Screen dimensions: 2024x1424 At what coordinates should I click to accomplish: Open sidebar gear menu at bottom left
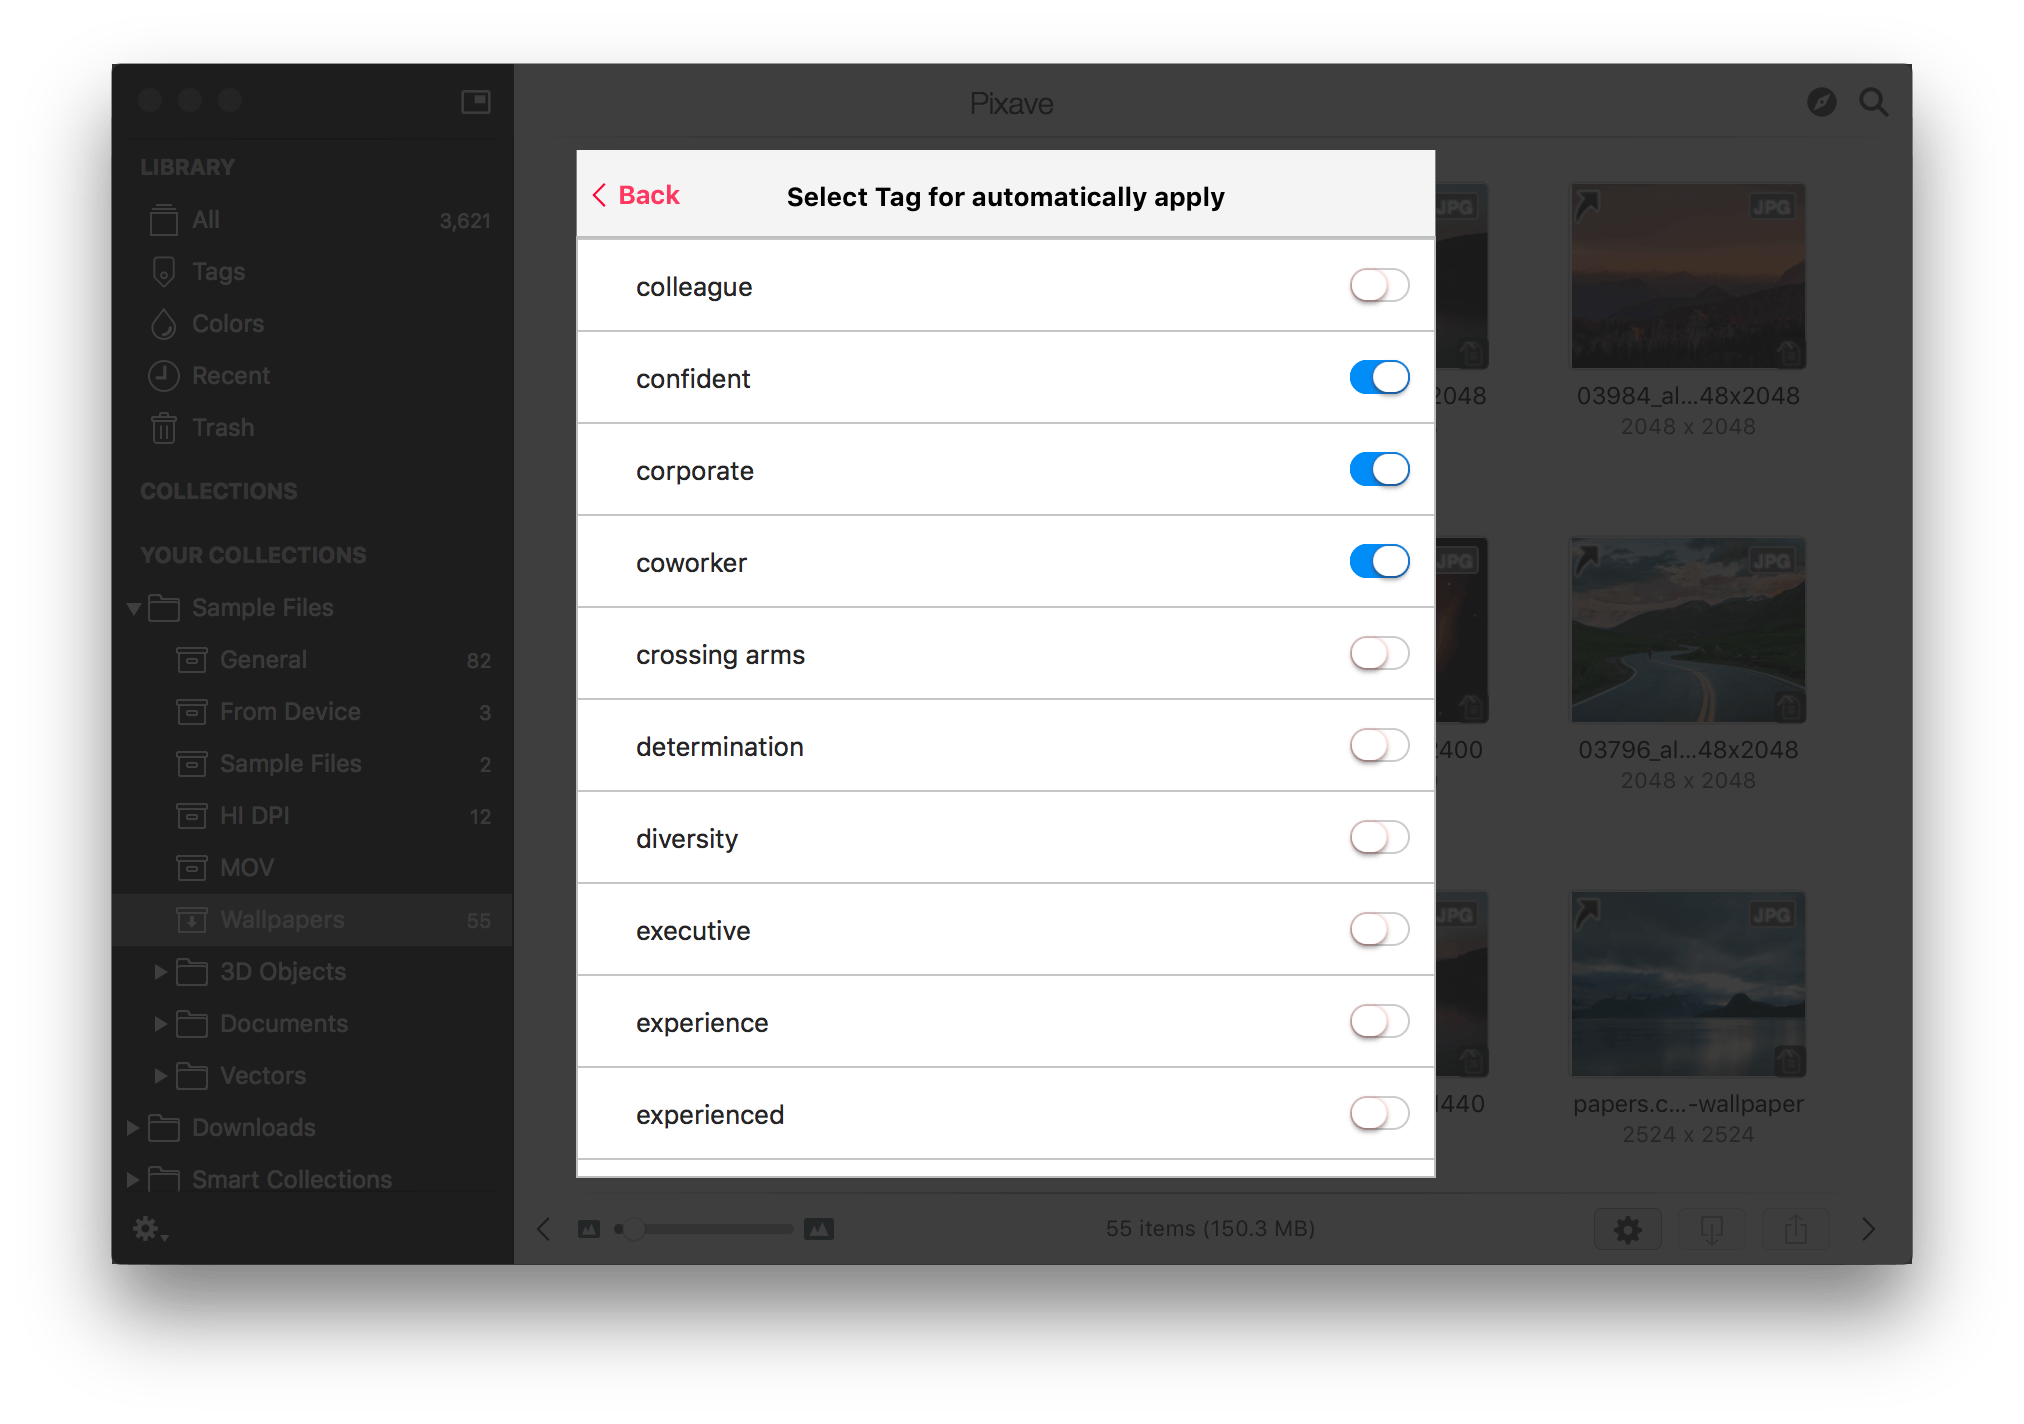(150, 1229)
